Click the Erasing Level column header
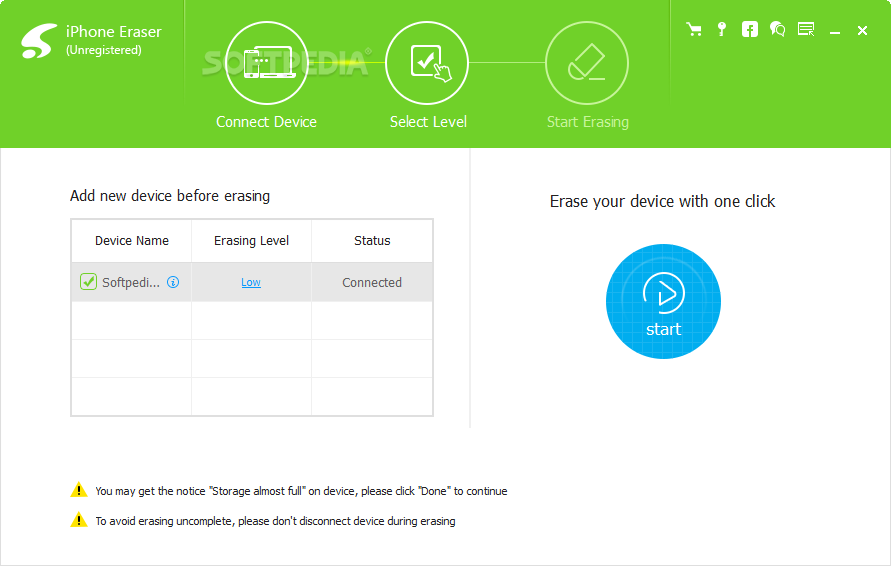The width and height of the screenshot is (891, 566). pyautogui.click(x=251, y=241)
